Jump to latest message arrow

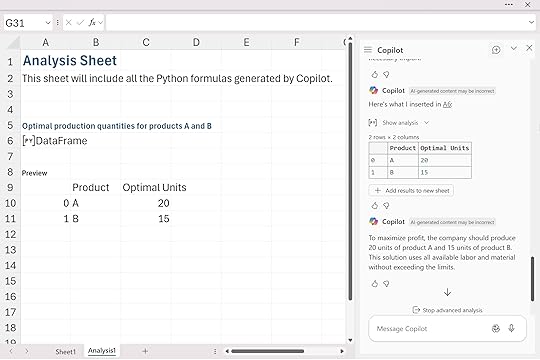pos(447,292)
